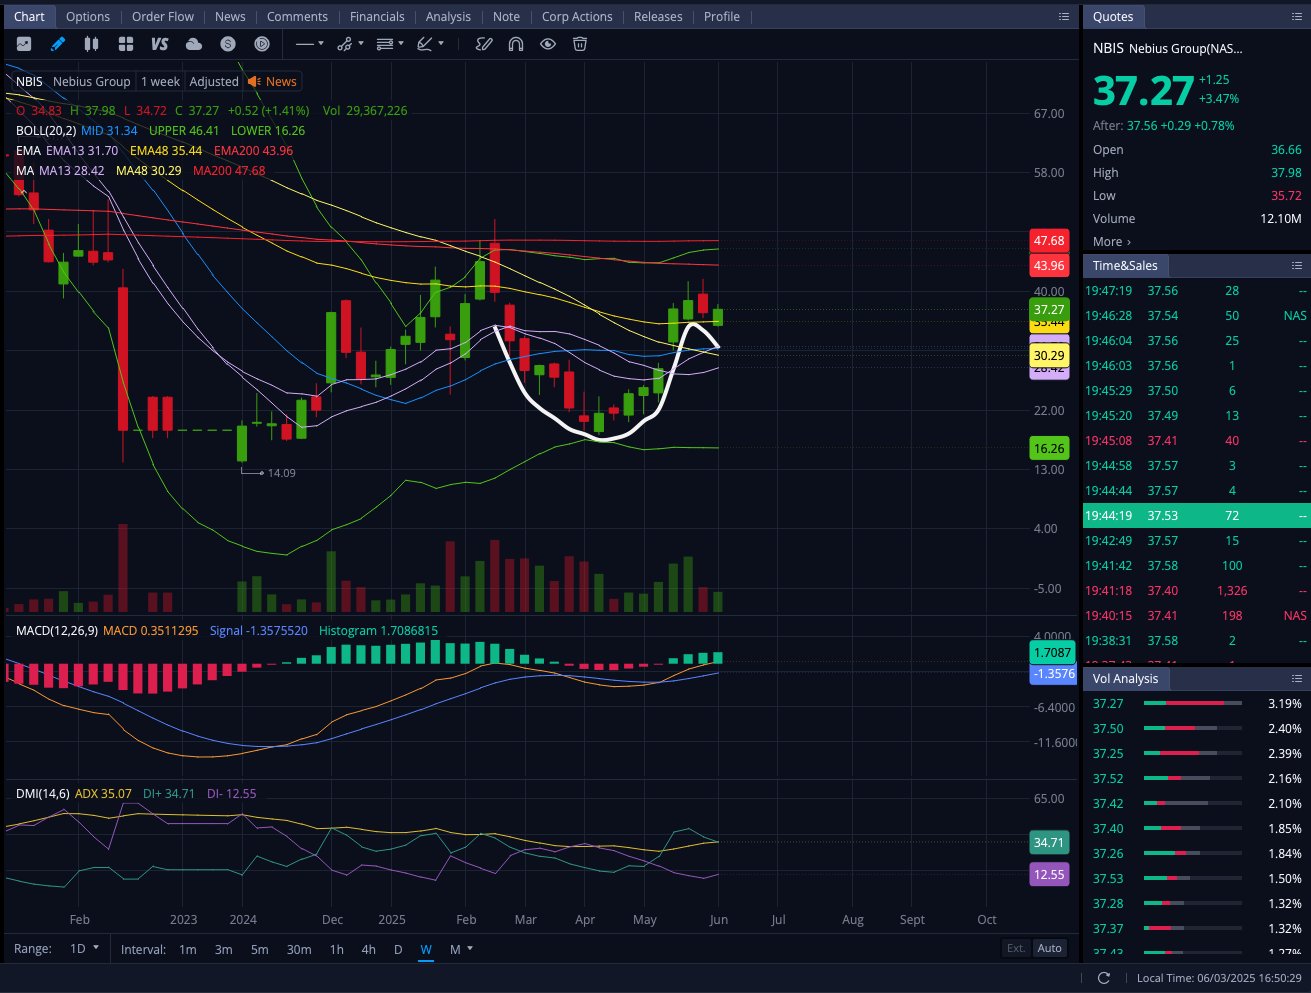Expand More quote details
This screenshot has width=1311, height=993.
tap(1112, 242)
